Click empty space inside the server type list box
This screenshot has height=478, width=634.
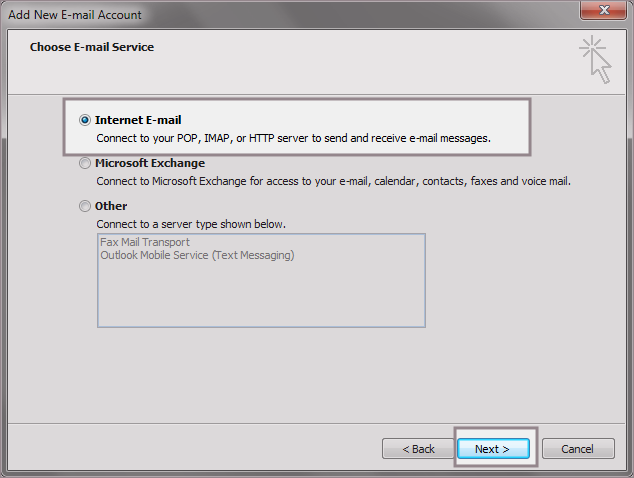click(x=260, y=296)
